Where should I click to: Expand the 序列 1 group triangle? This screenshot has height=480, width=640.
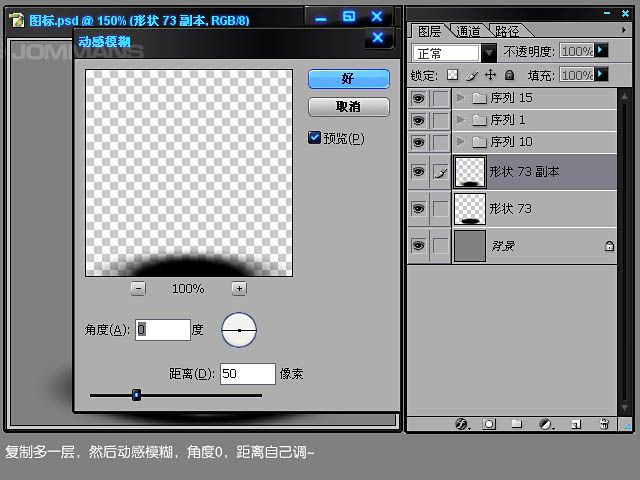pyautogui.click(x=461, y=120)
